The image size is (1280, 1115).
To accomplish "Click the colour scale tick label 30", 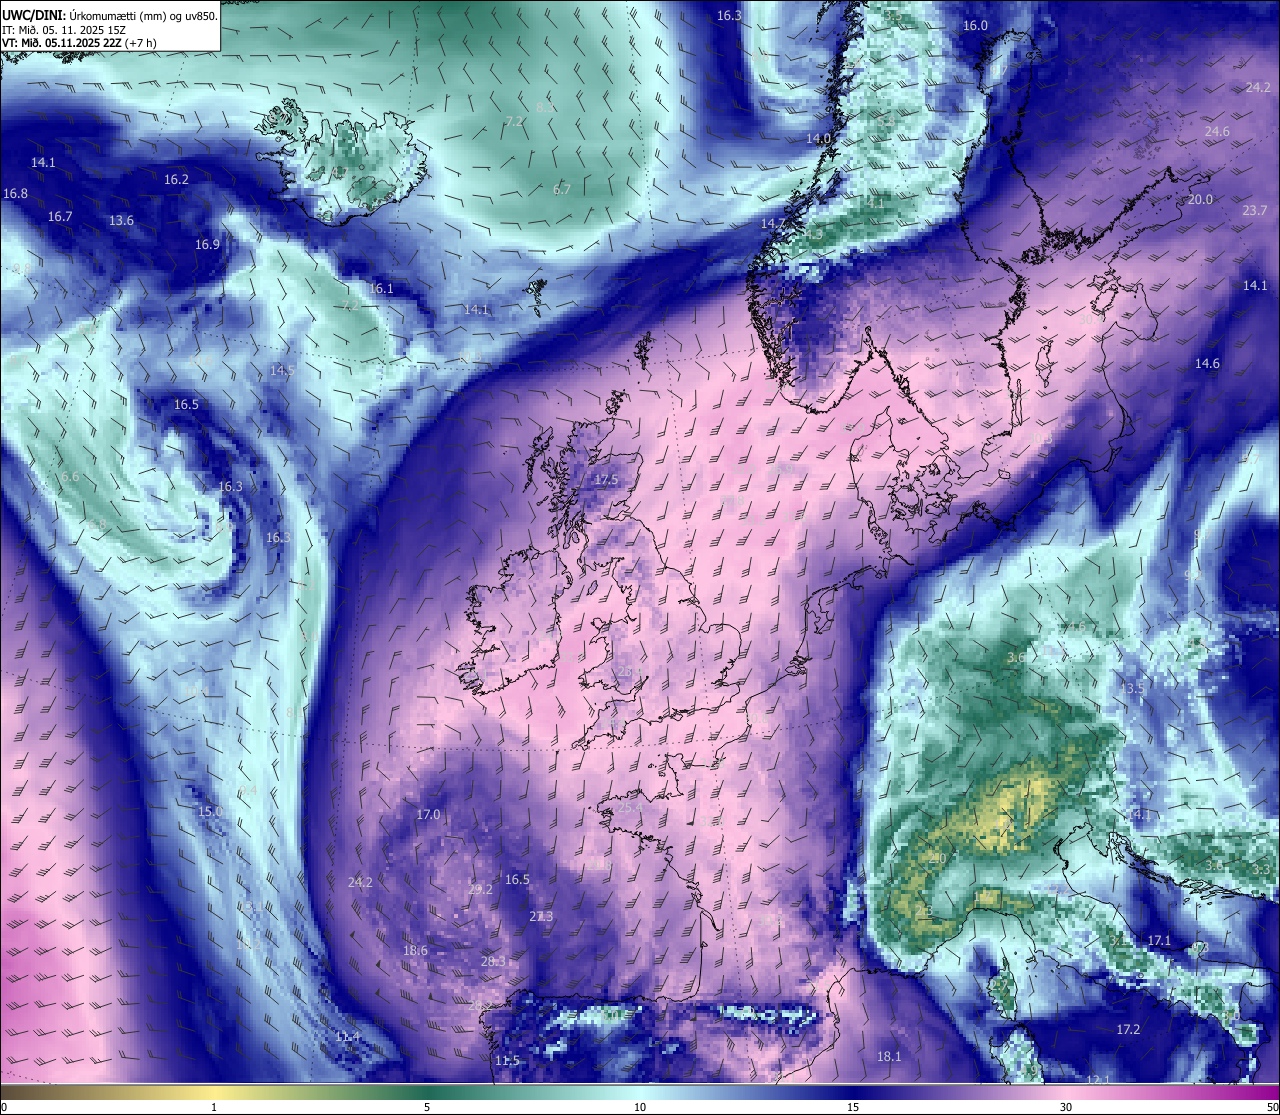I will [1066, 1107].
